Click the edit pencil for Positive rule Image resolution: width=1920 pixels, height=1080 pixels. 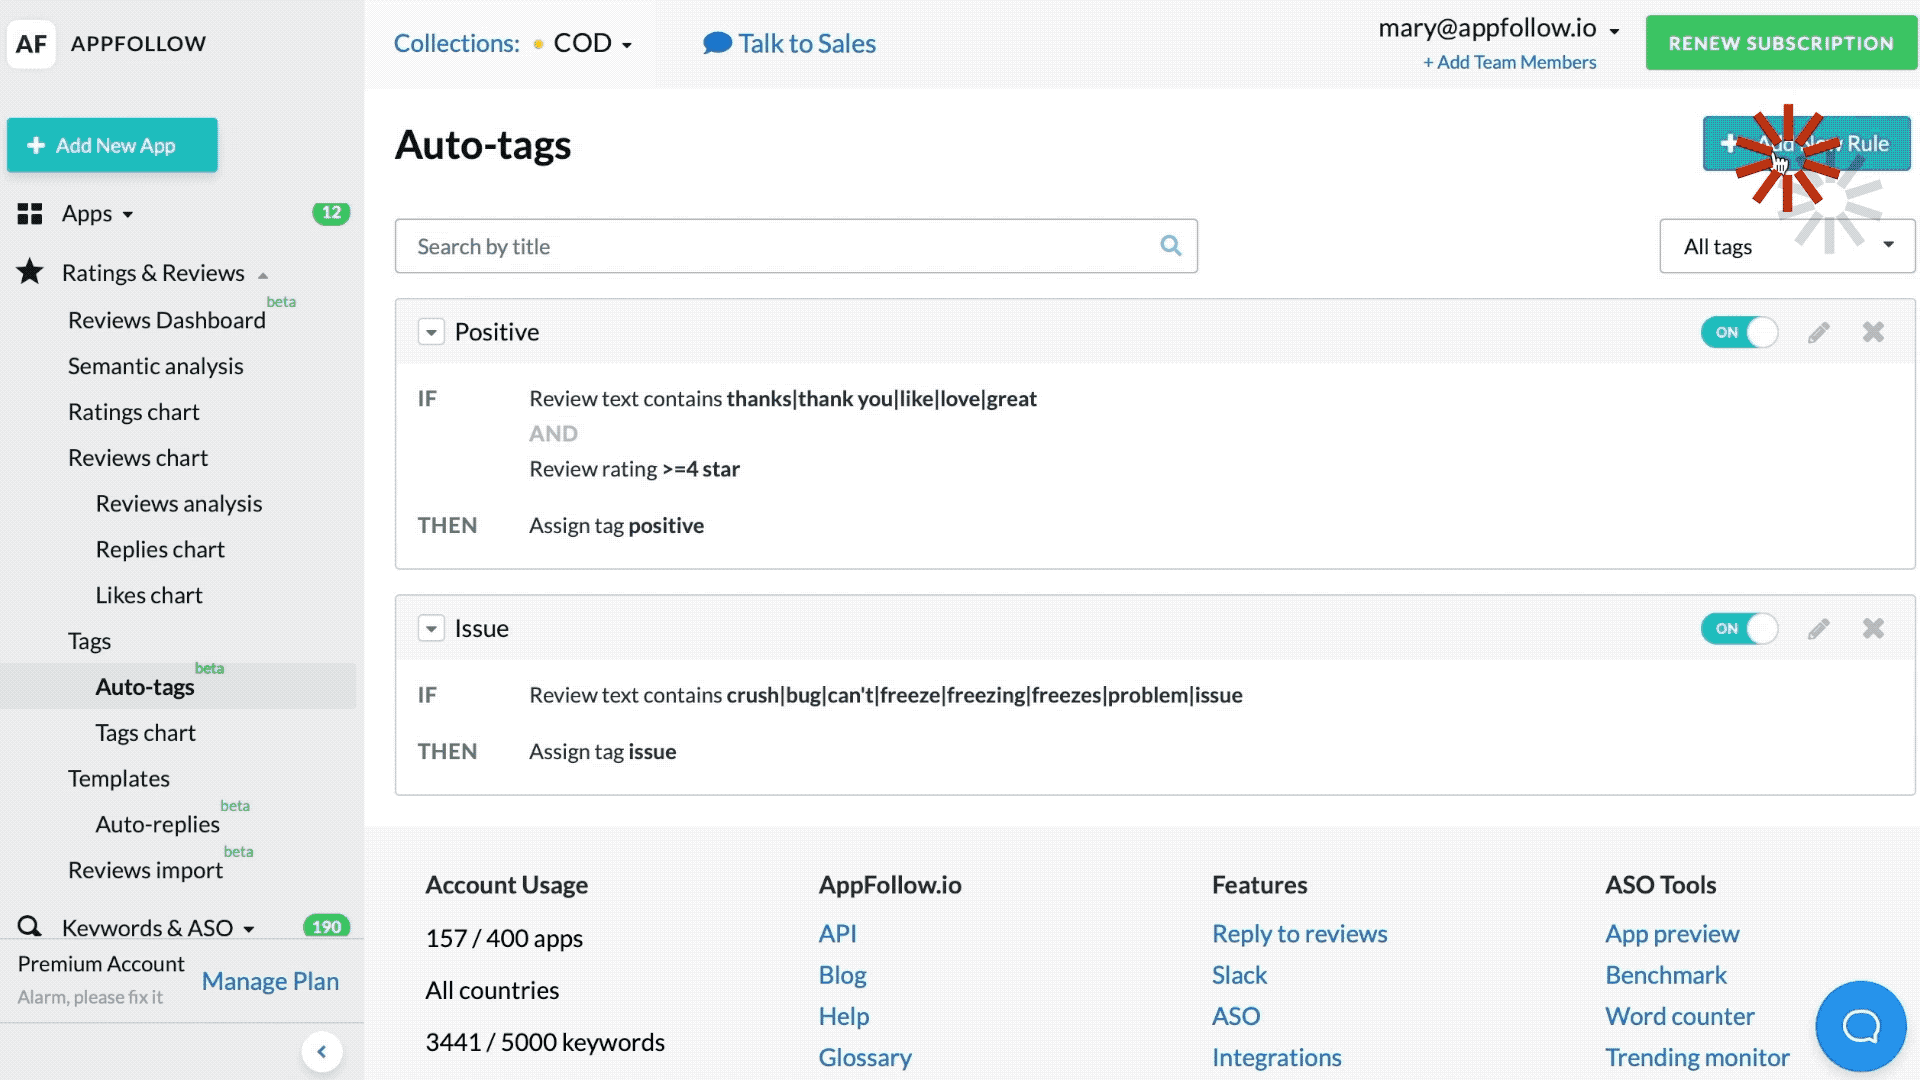pos(1818,332)
